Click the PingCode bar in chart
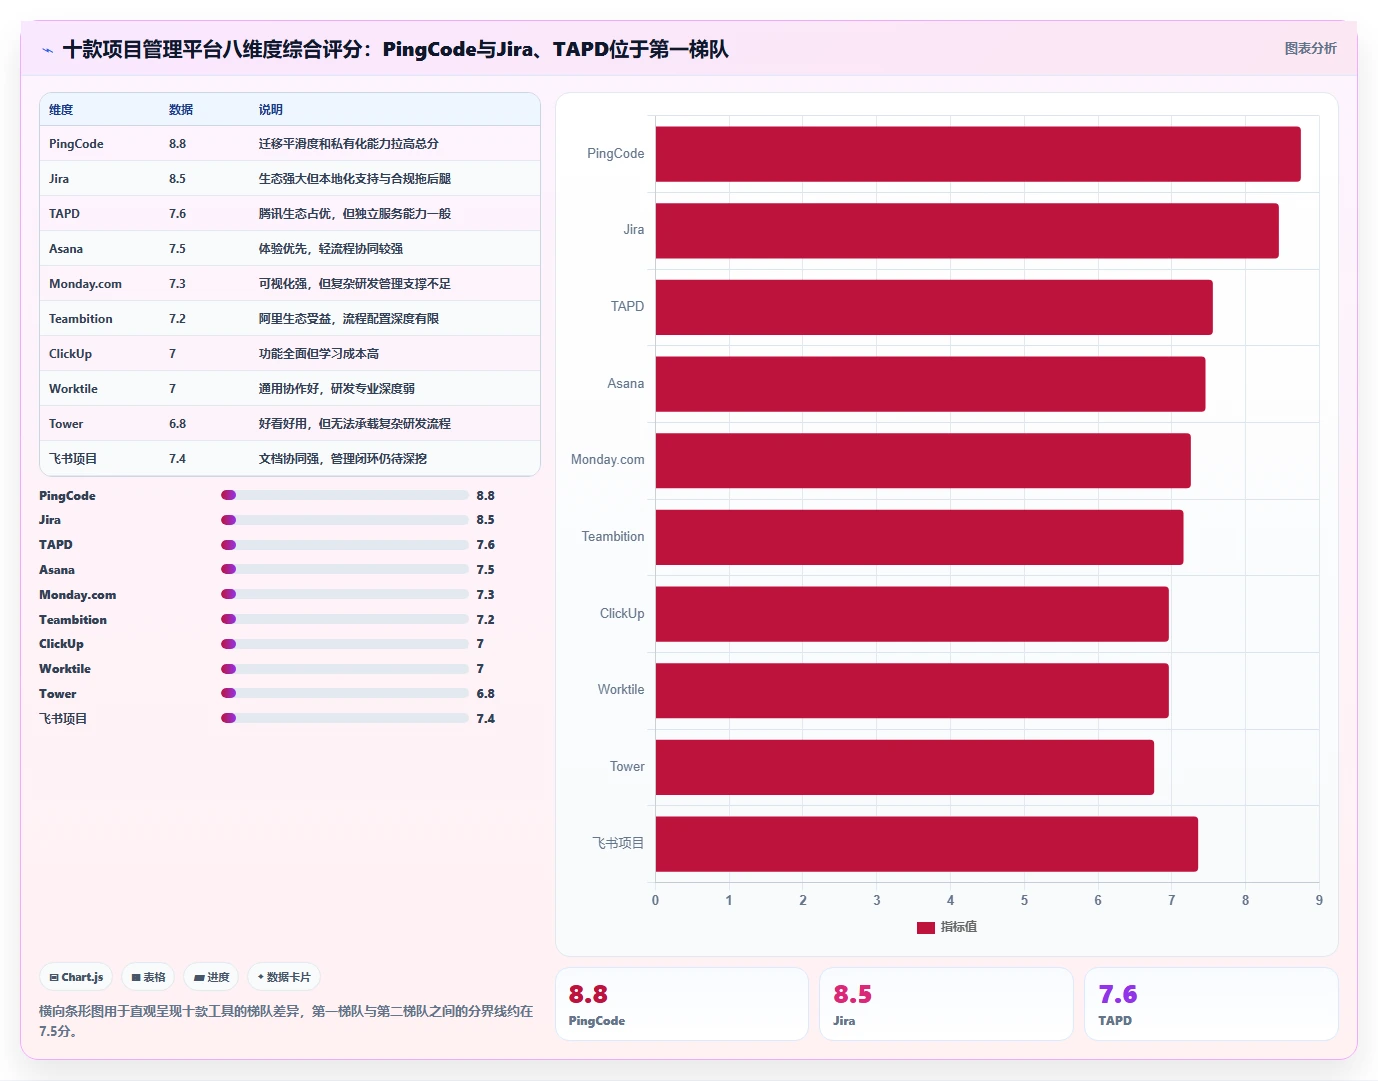This screenshot has height=1081, width=1378. click(978, 154)
